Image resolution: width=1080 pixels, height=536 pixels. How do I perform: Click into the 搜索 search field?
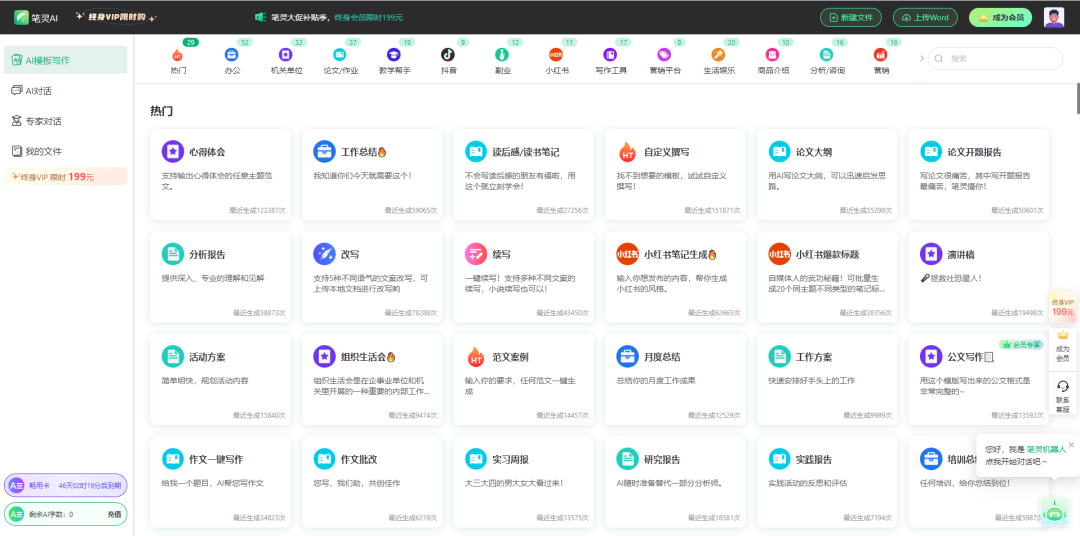coord(995,59)
